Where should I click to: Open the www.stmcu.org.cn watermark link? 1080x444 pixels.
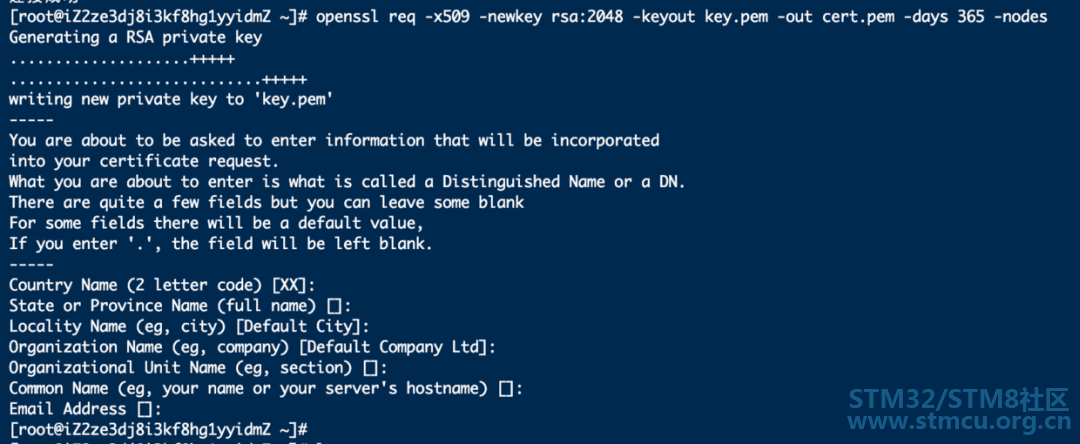[959, 421]
